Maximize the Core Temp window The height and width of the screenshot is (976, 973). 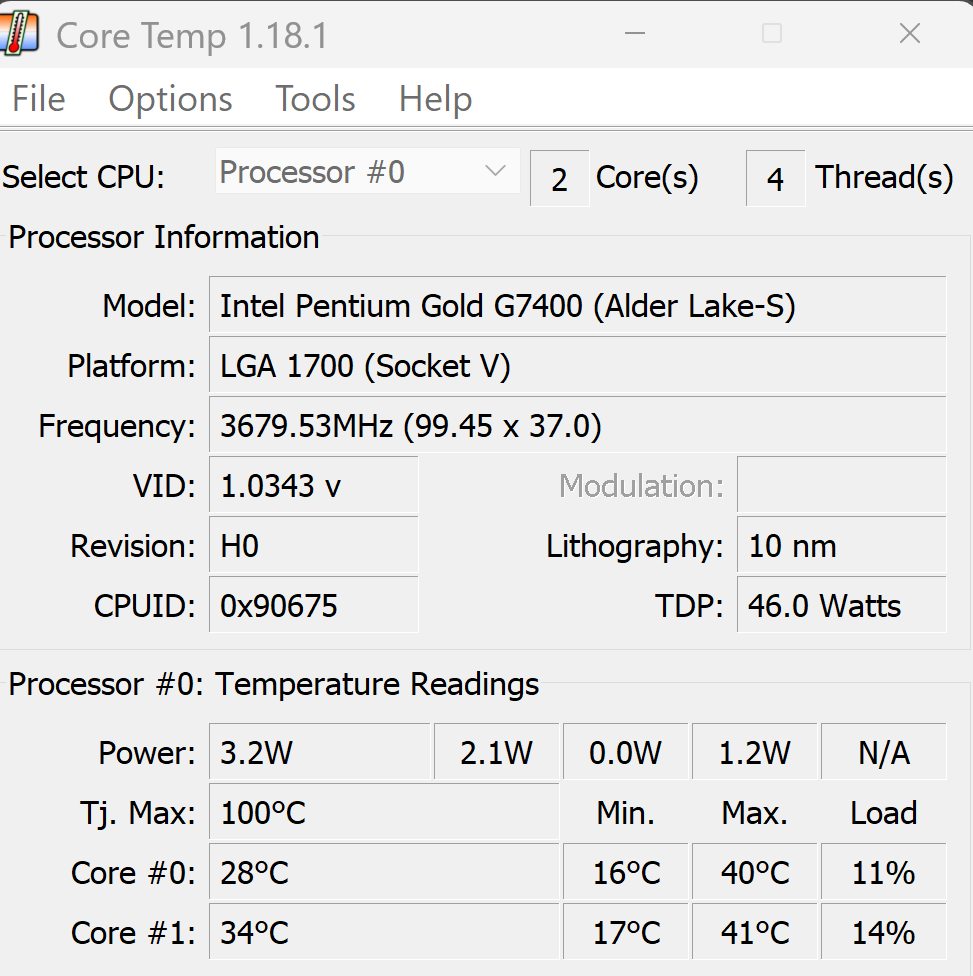click(x=771, y=34)
